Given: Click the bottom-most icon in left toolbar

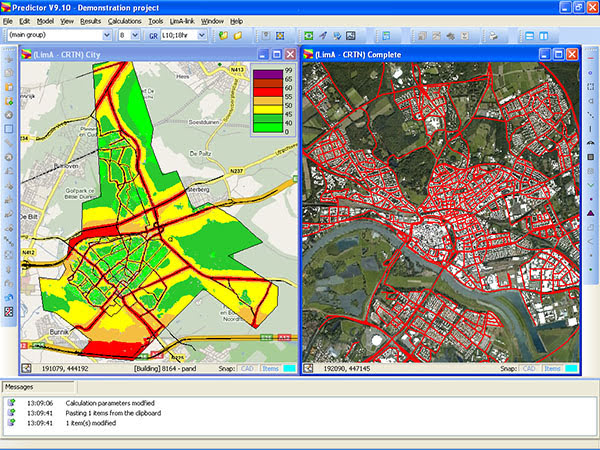Looking at the screenshot, I should click(8, 313).
